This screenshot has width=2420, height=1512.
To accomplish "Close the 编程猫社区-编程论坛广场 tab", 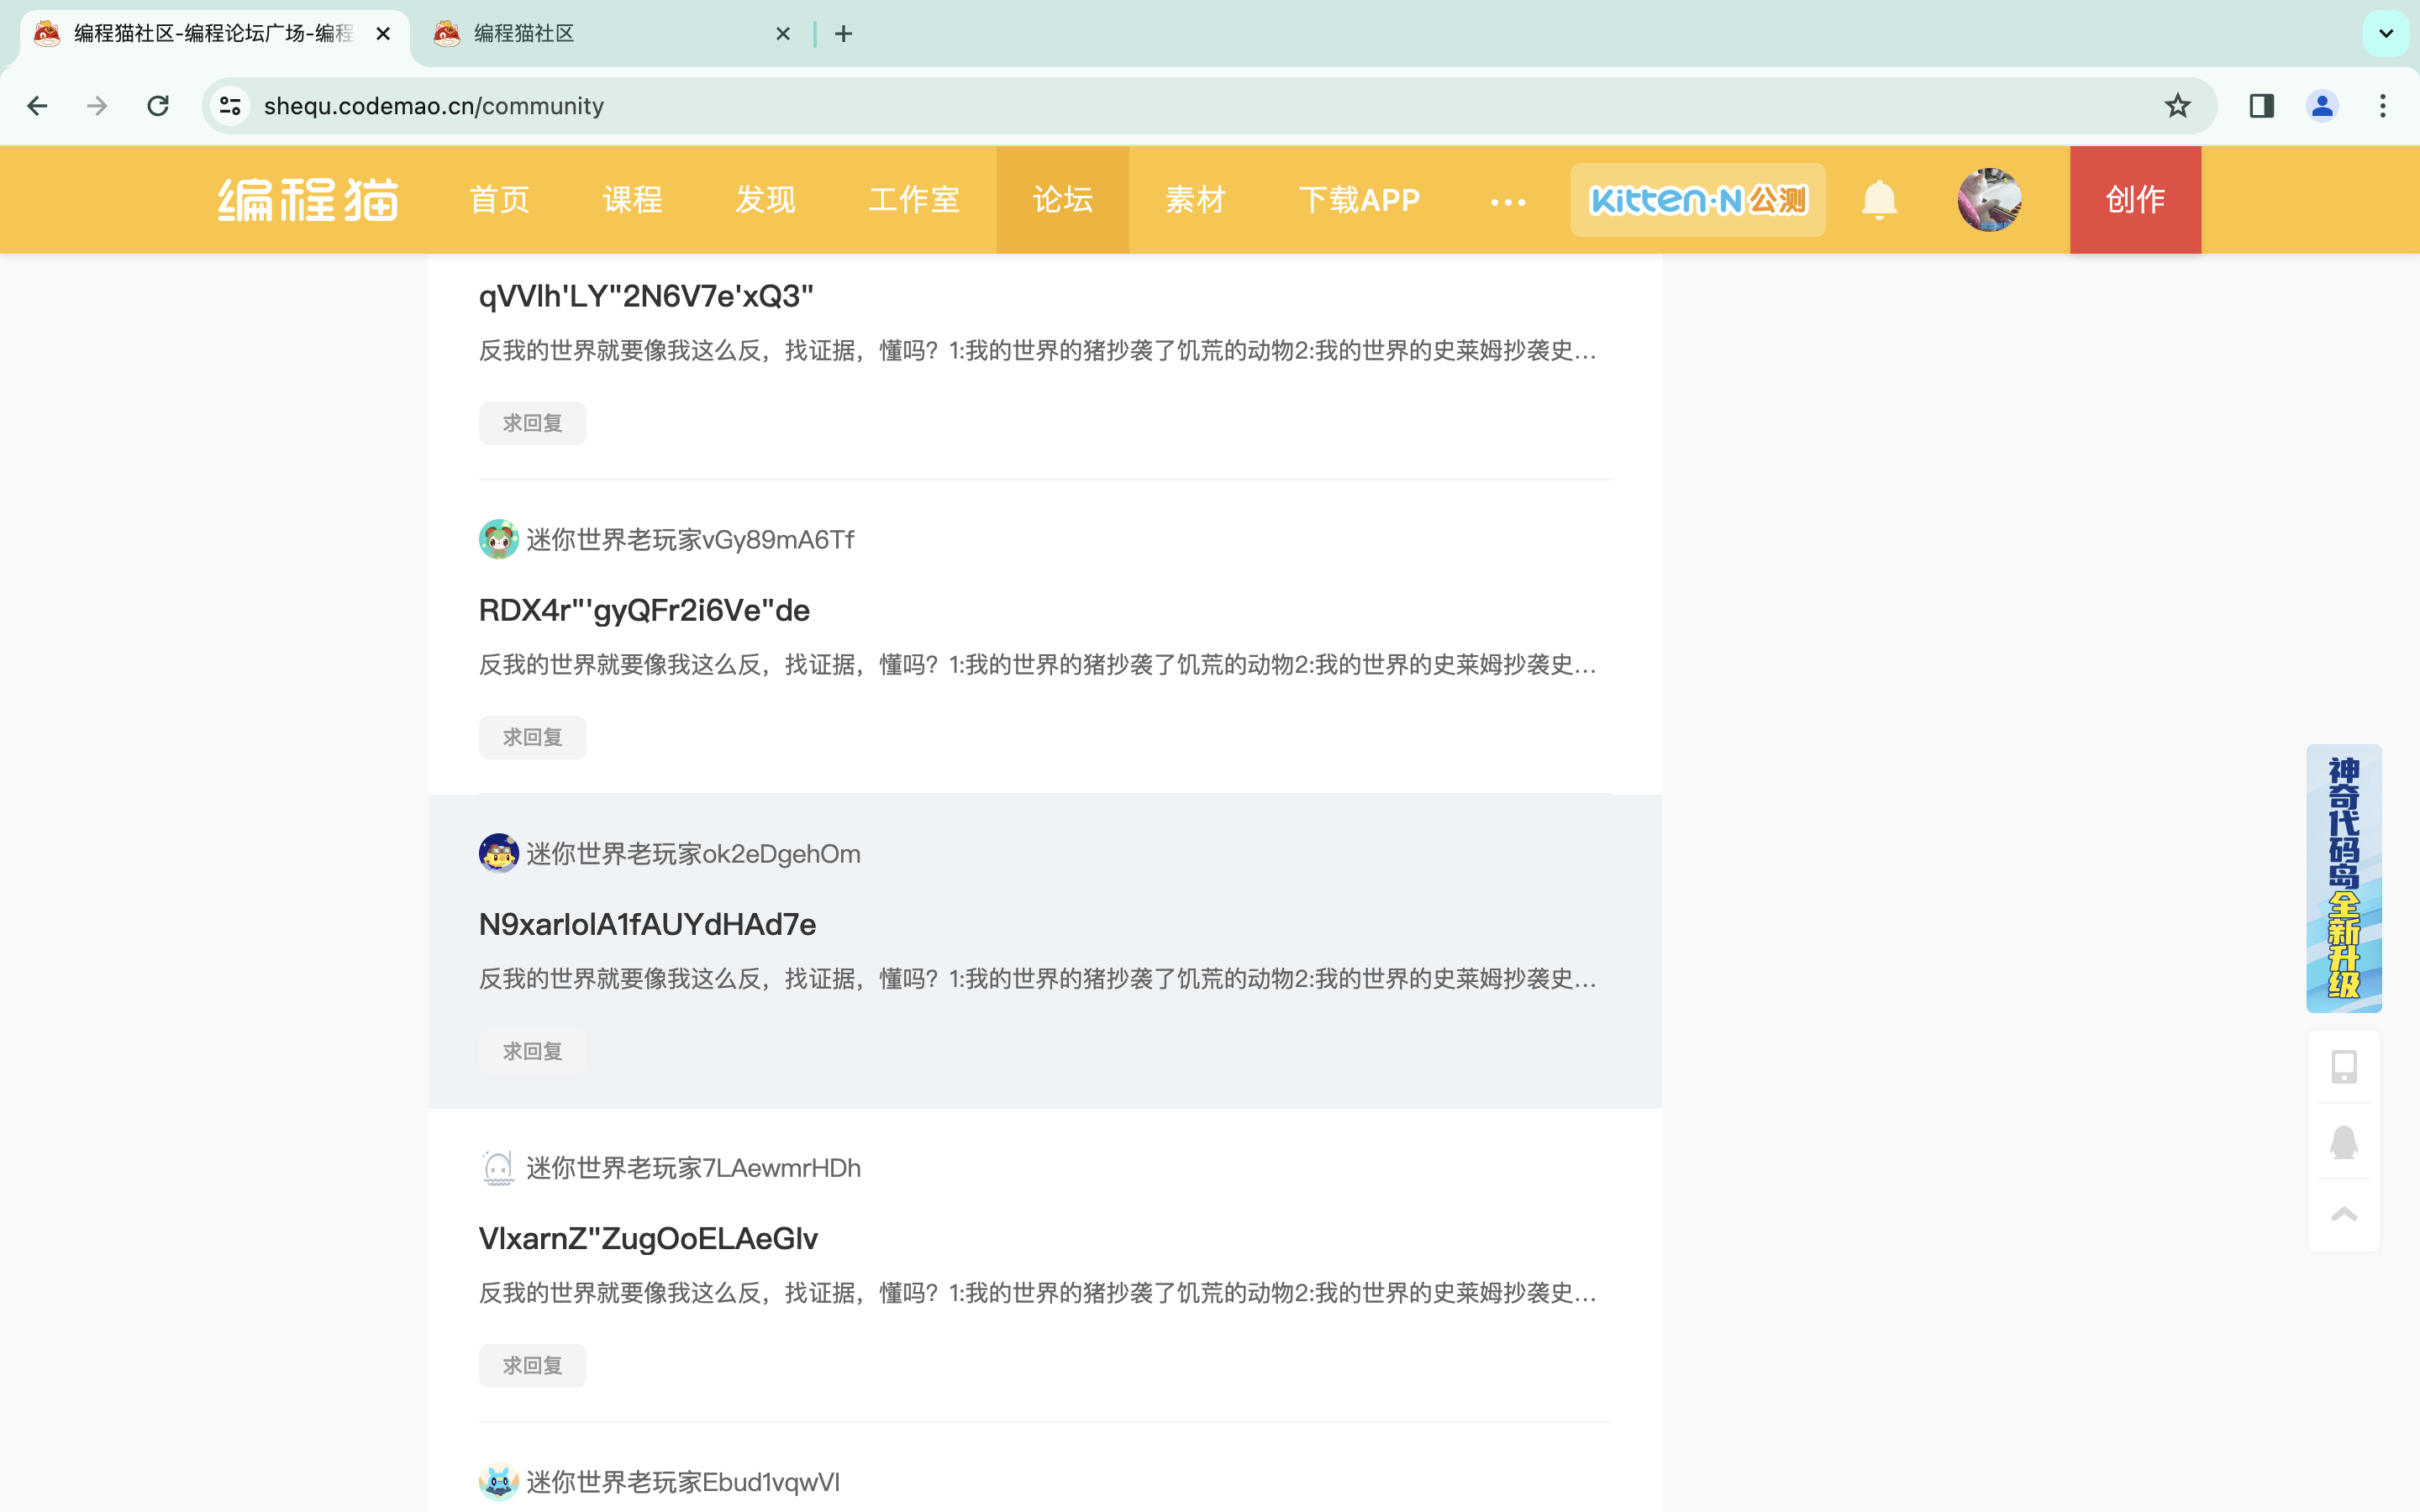I will point(383,34).
